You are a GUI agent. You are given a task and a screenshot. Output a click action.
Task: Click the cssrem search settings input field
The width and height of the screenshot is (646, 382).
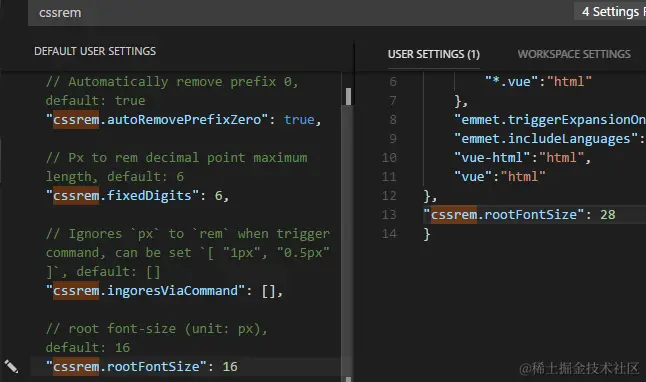pyautogui.click(x=301, y=13)
